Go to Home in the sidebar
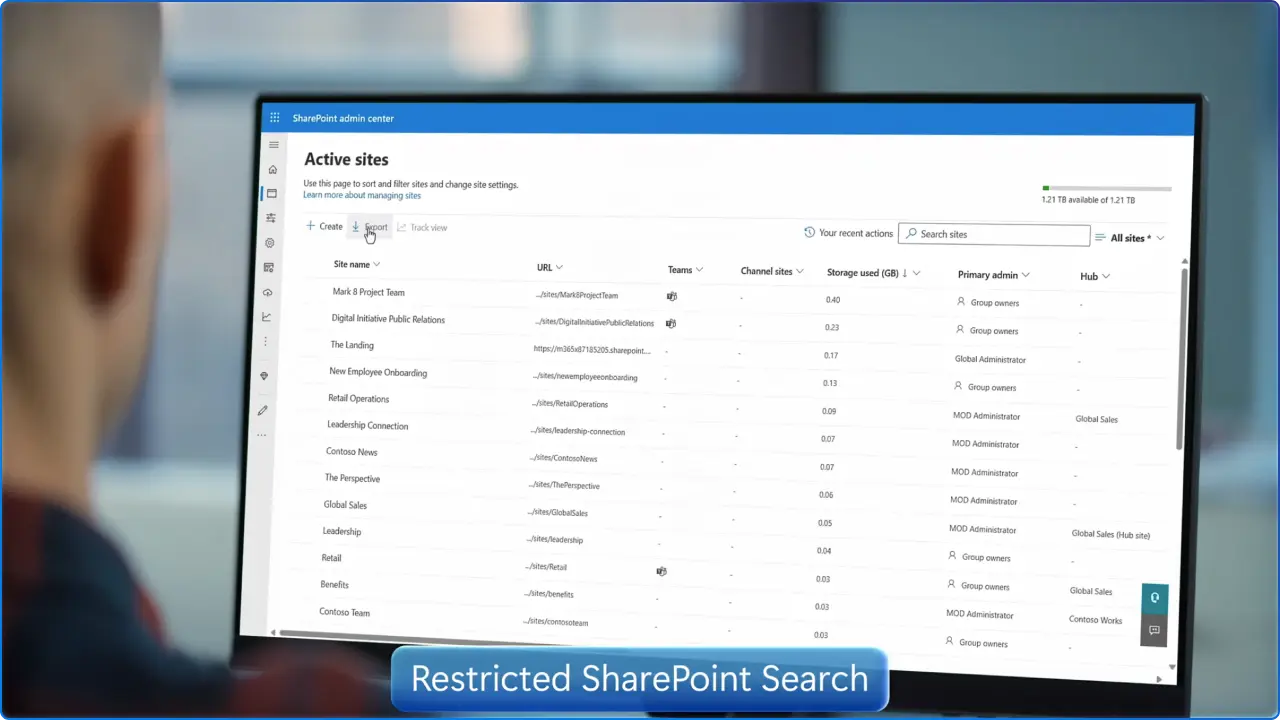This screenshot has width=1280, height=720. [x=273, y=169]
